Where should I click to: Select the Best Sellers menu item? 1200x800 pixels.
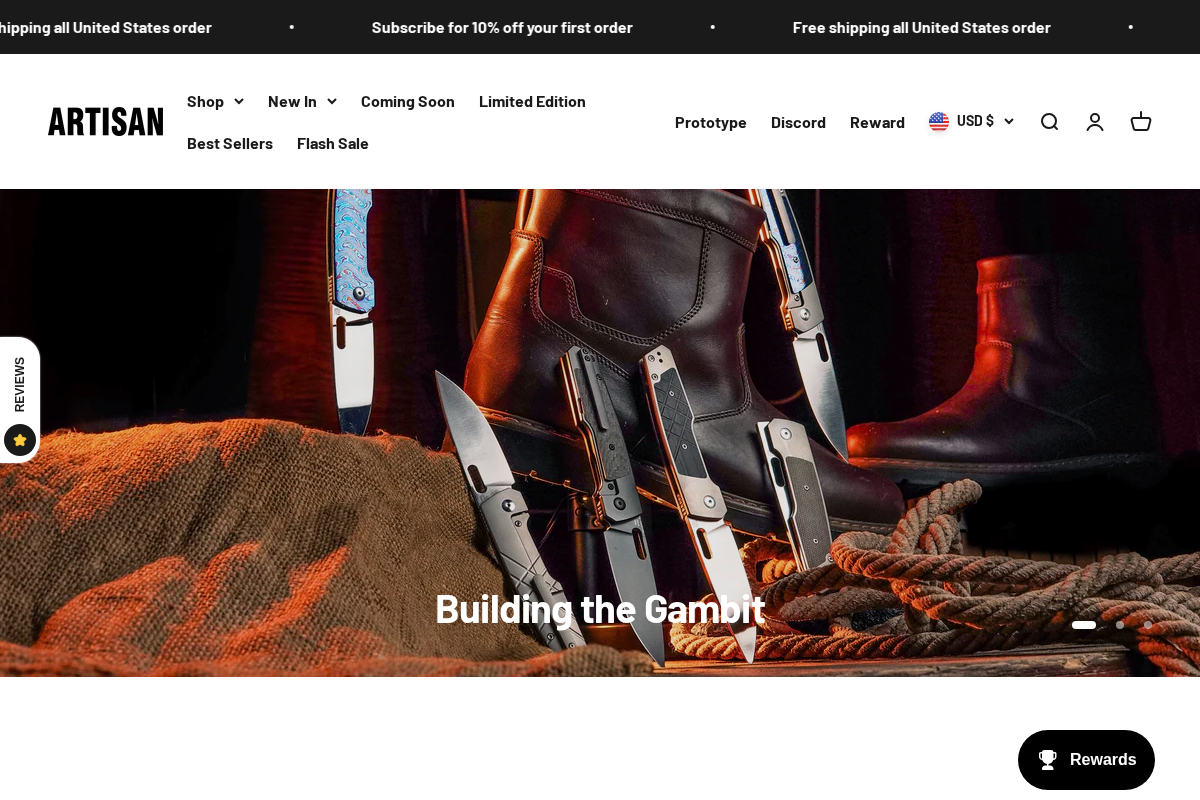click(230, 143)
